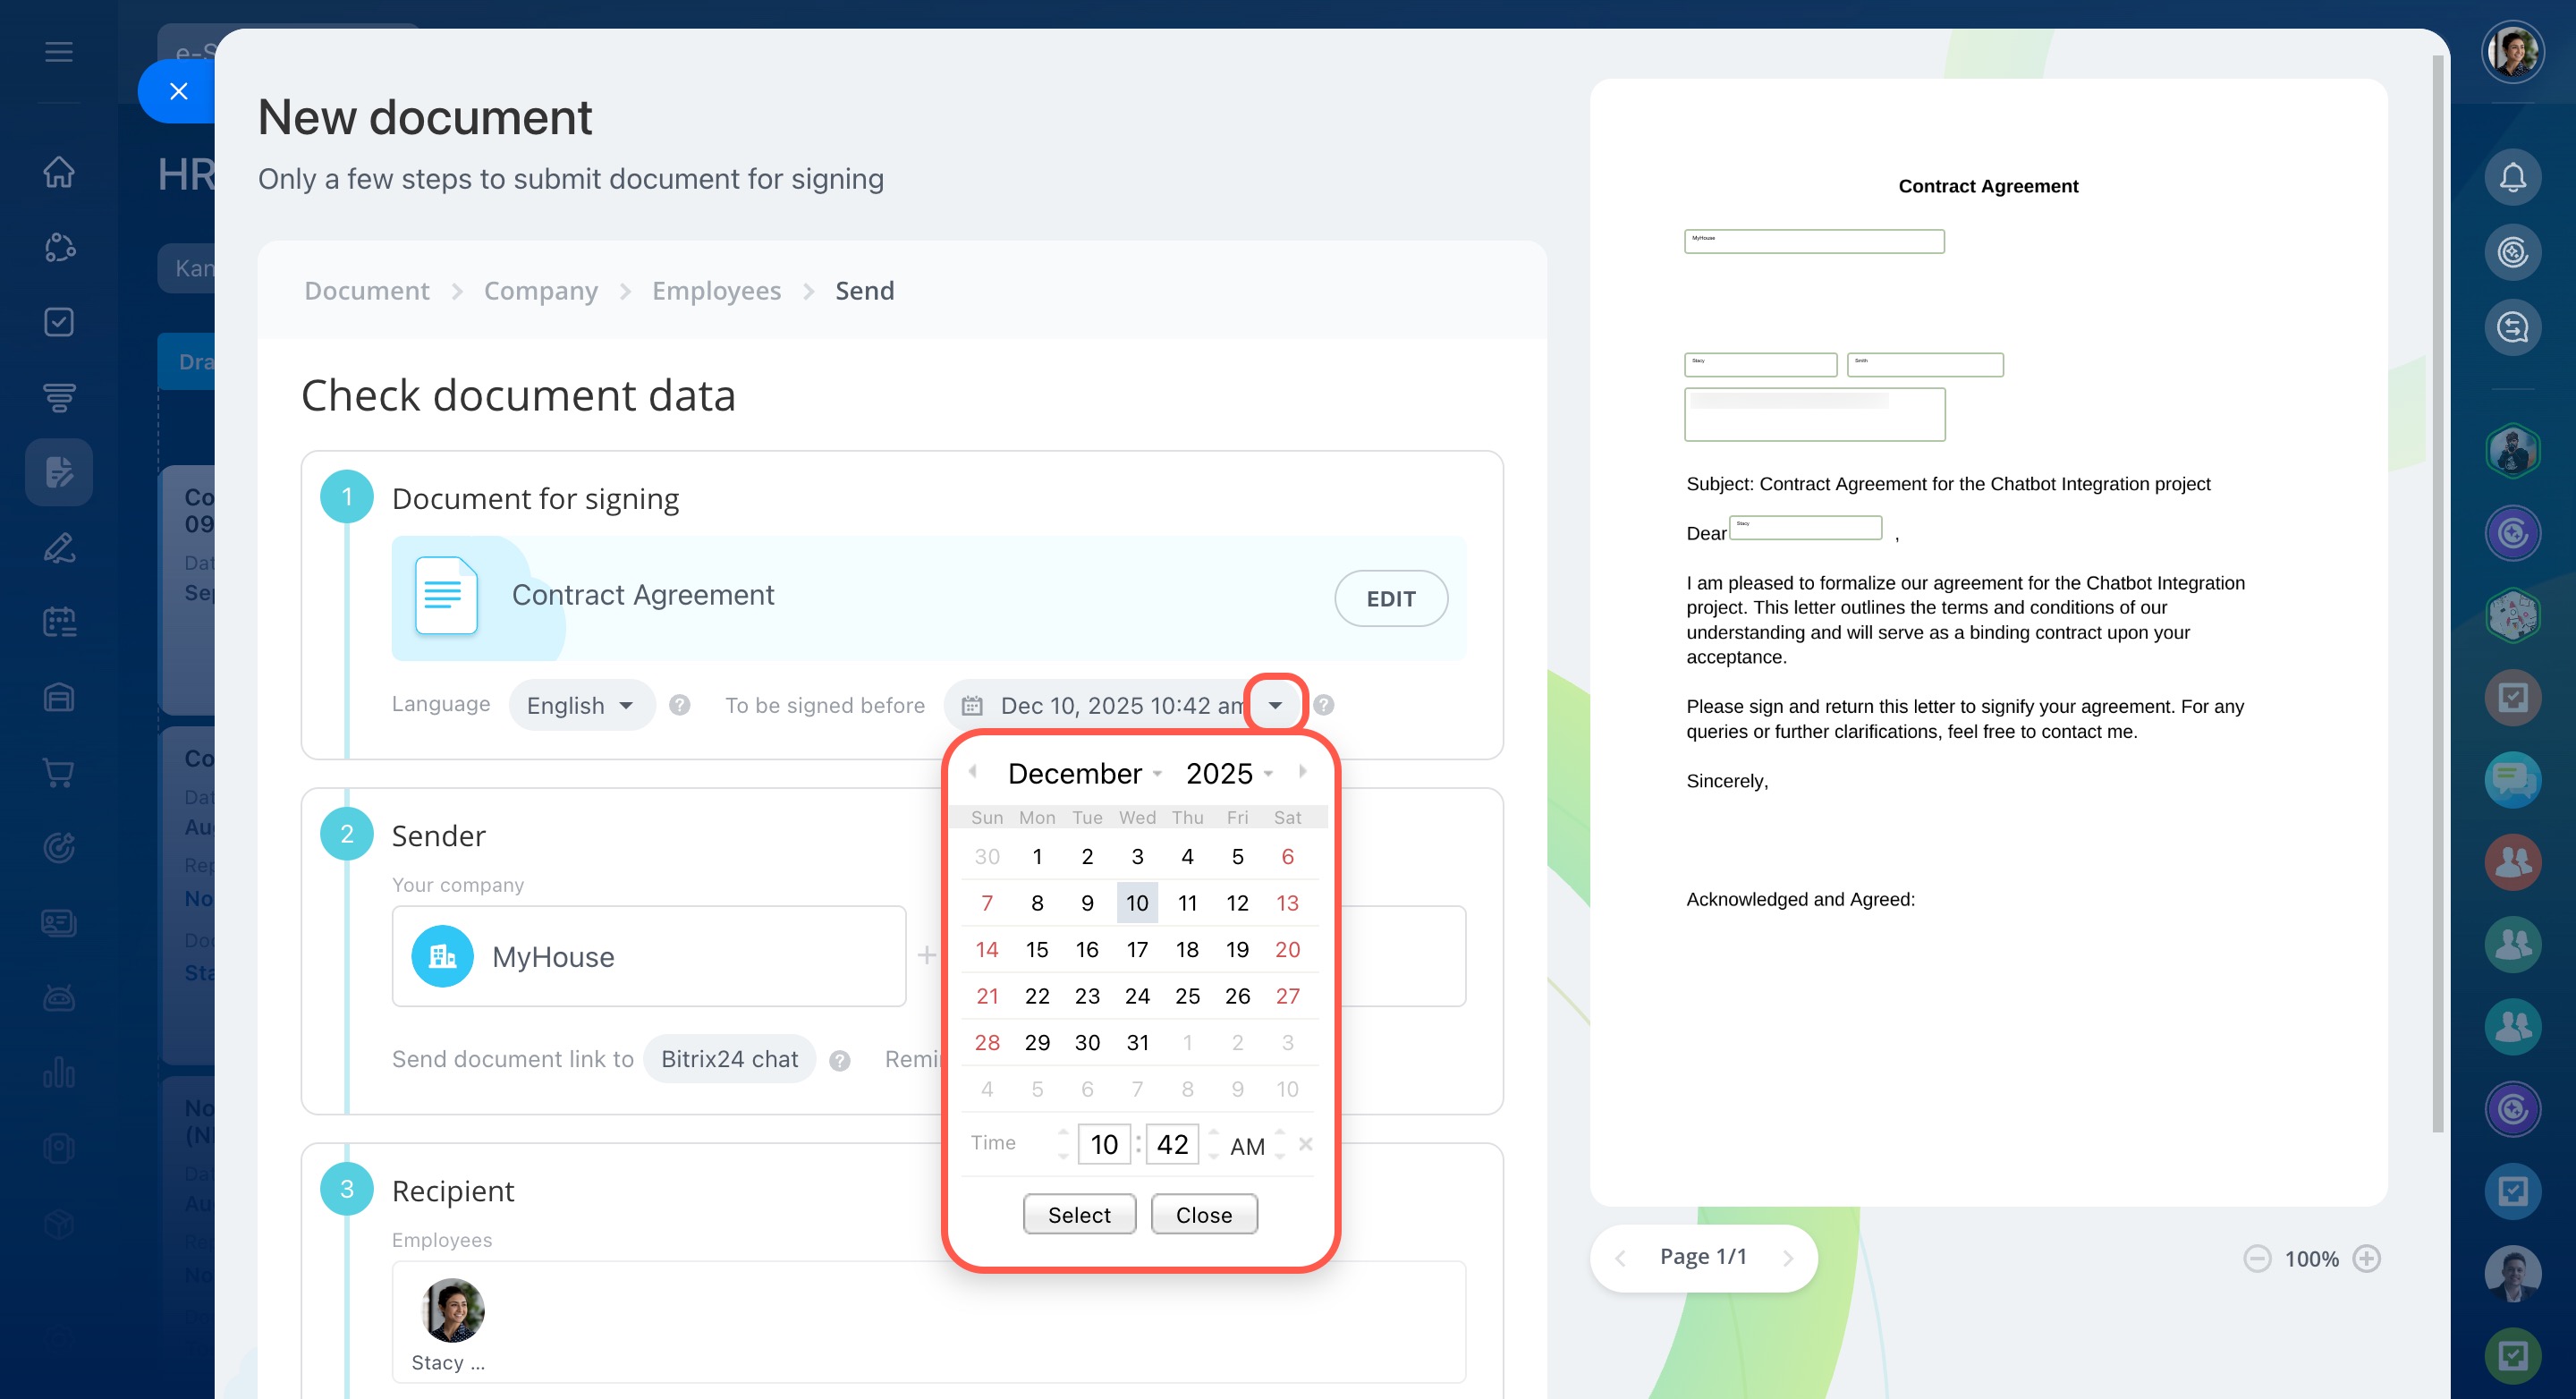Click the Select button in calendar
The width and height of the screenshot is (2576, 1399).
pyautogui.click(x=1079, y=1214)
